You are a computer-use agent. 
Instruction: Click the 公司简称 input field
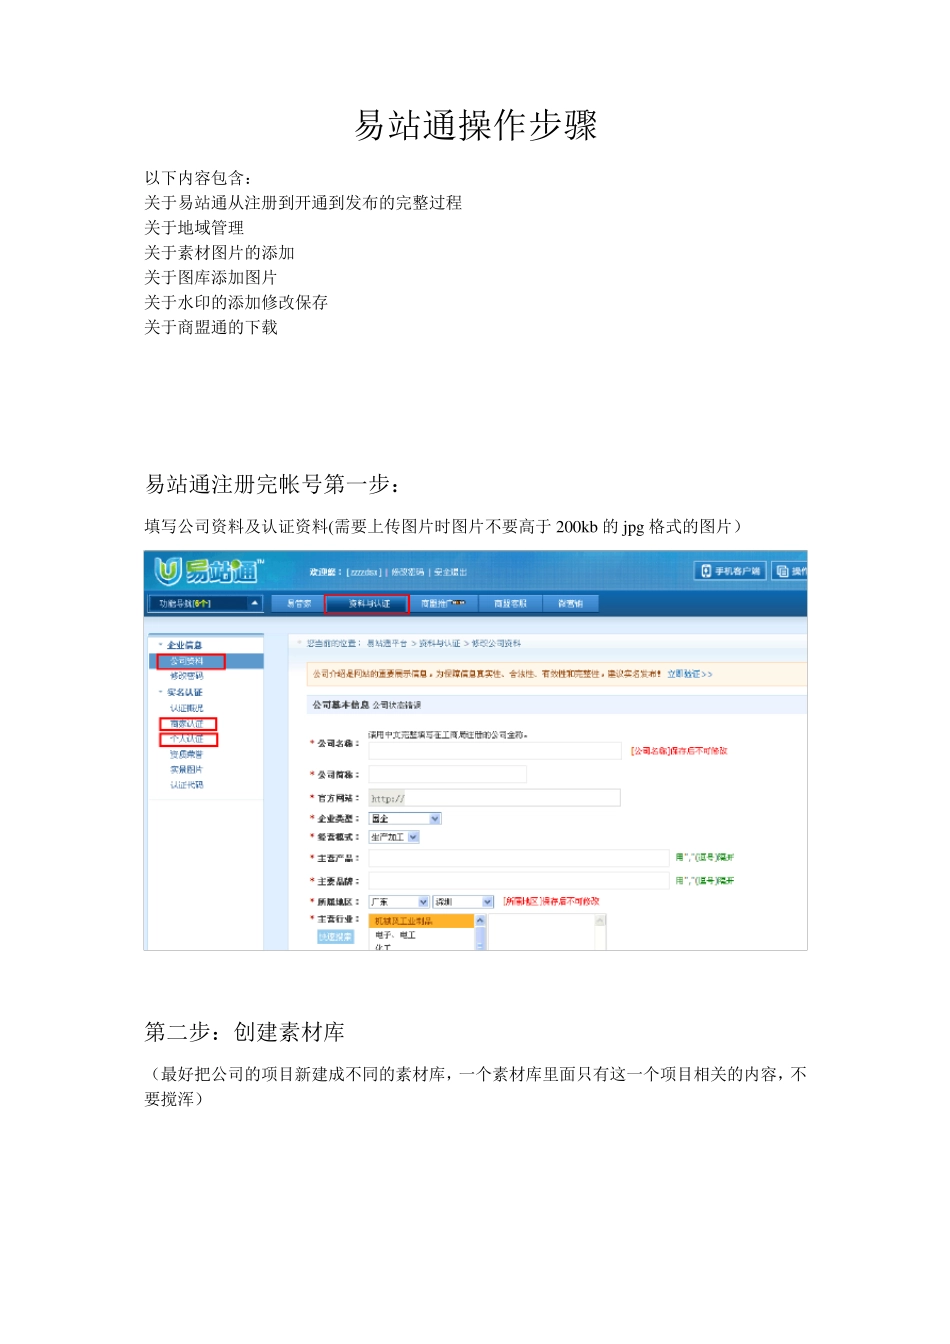[447, 774]
